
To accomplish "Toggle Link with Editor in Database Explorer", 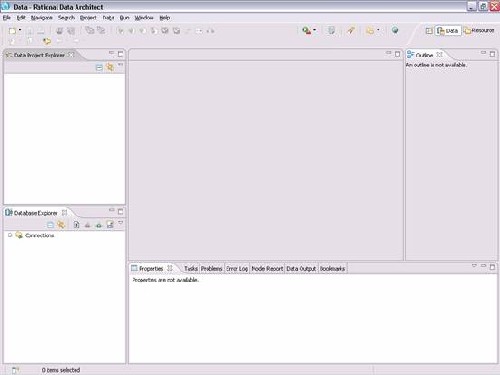I will click(x=61, y=225).
